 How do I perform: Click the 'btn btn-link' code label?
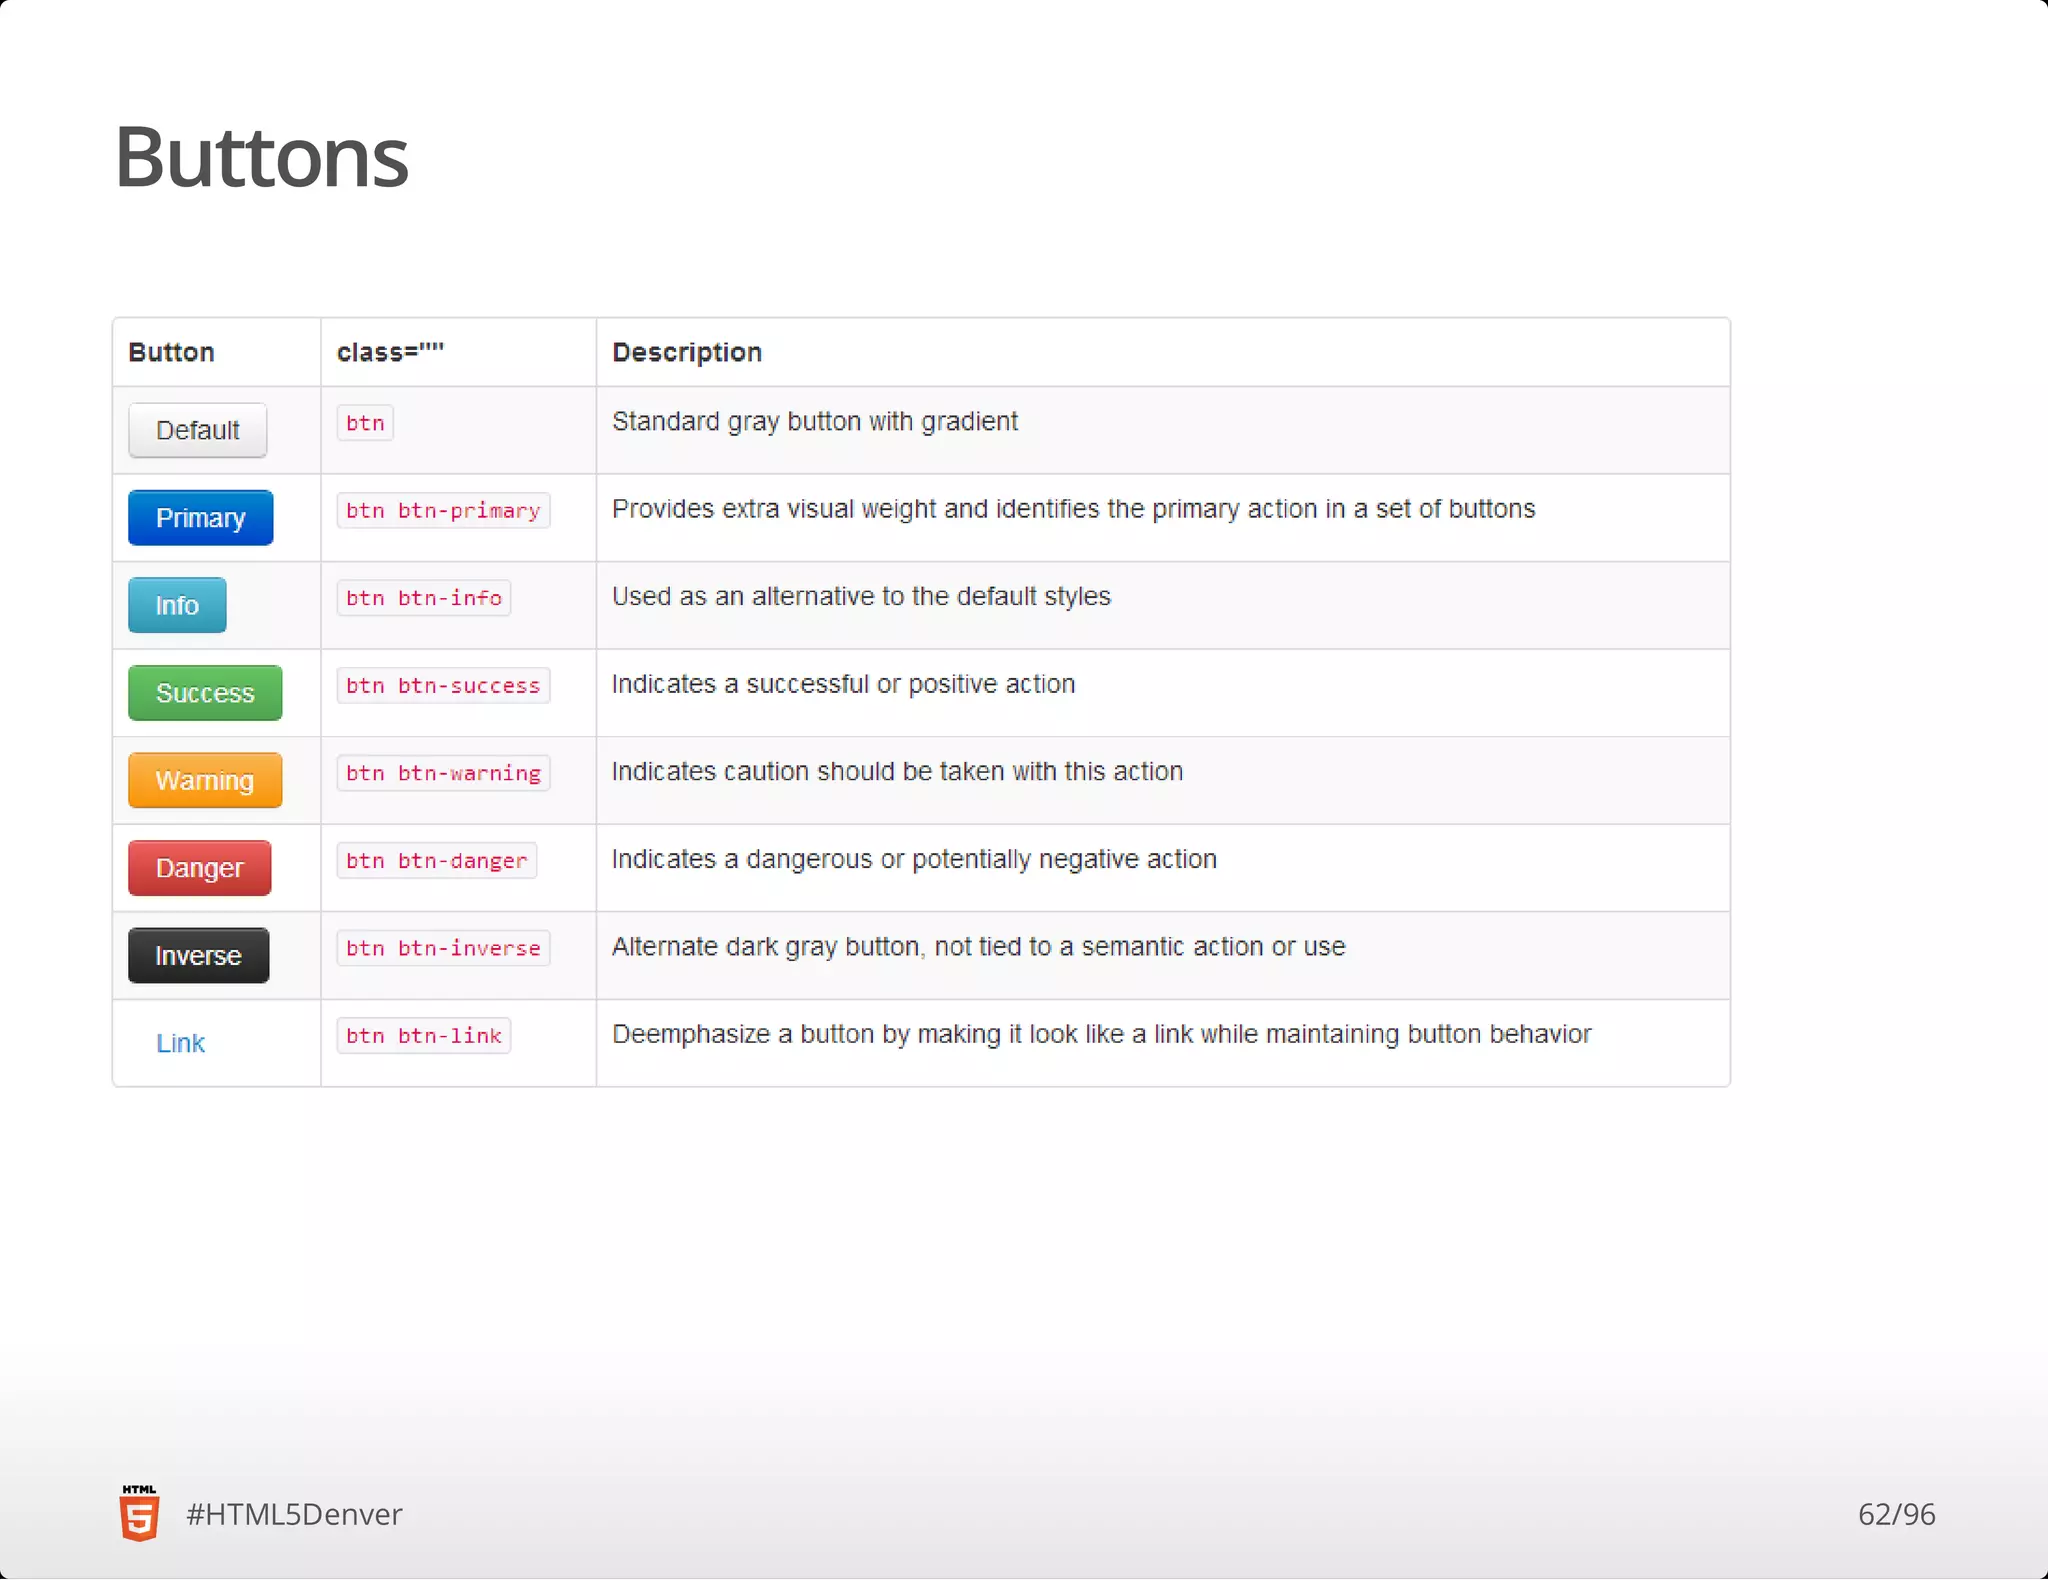424,1035
